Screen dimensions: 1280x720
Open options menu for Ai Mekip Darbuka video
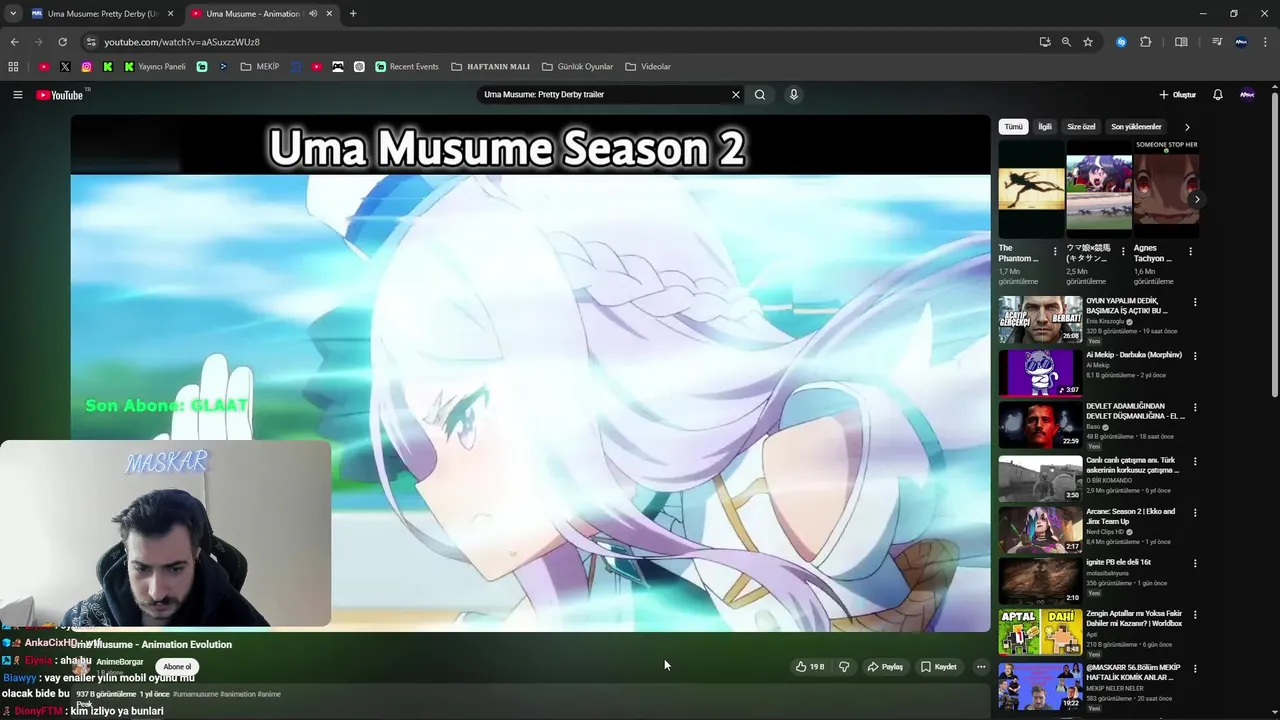(1195, 356)
